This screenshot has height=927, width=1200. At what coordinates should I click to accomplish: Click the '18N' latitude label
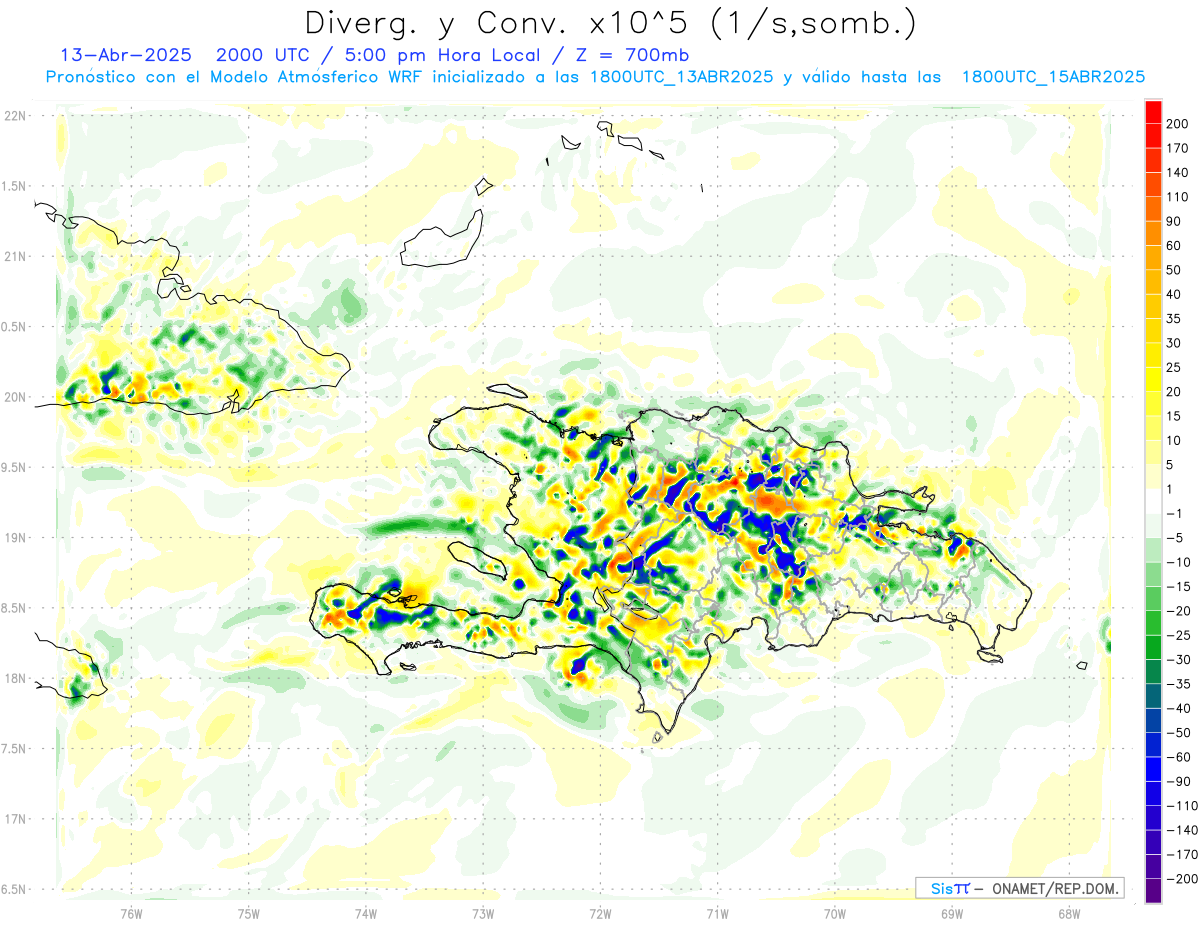(x=15, y=678)
